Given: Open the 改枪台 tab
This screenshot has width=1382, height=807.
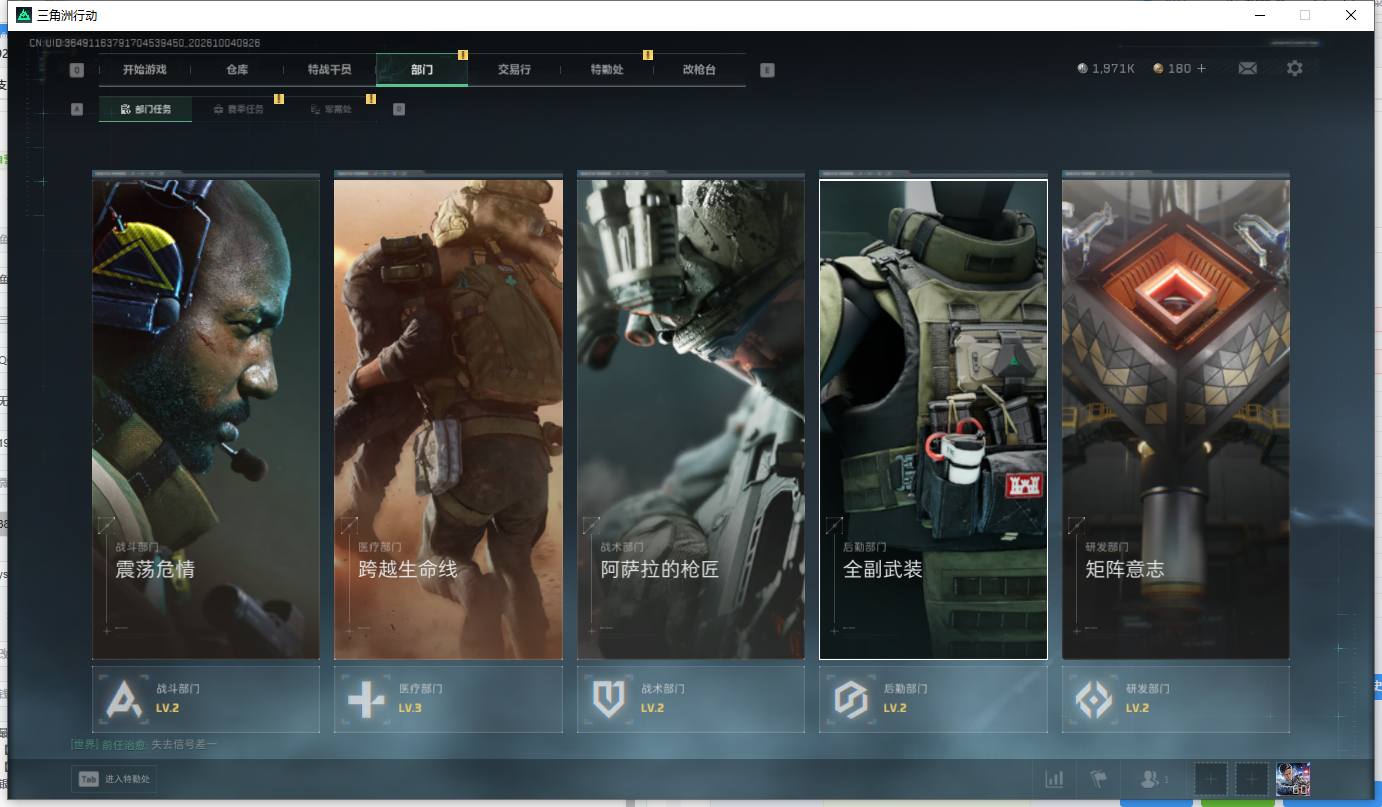Looking at the screenshot, I should click(x=699, y=70).
